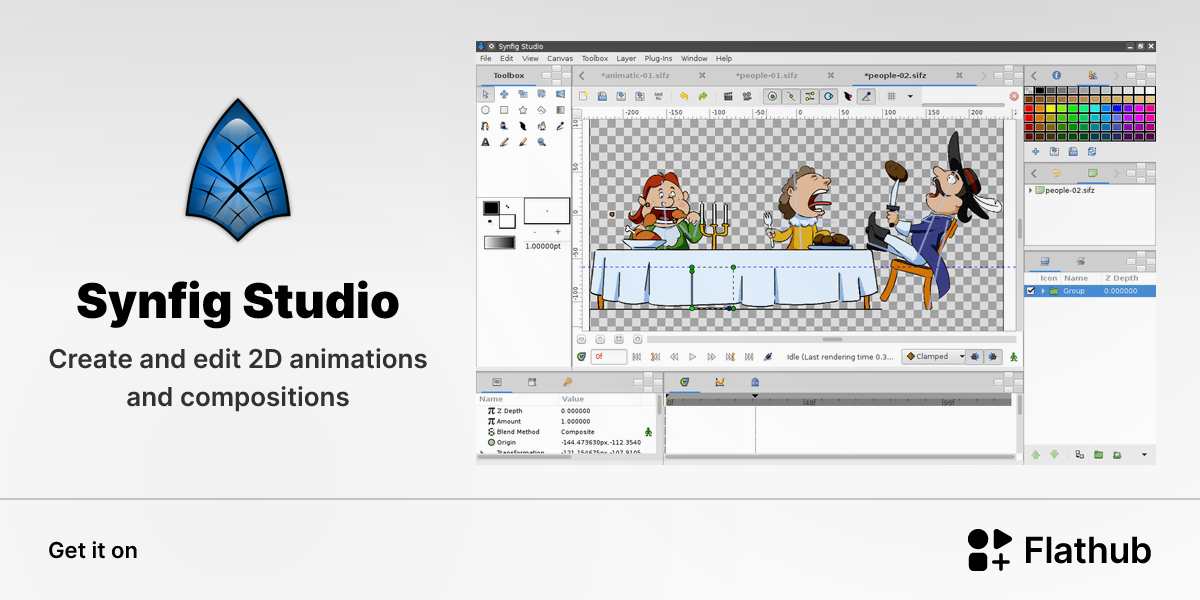Screen dimensions: 1200x600
Task: Click the Save All icon
Action: click(659, 96)
